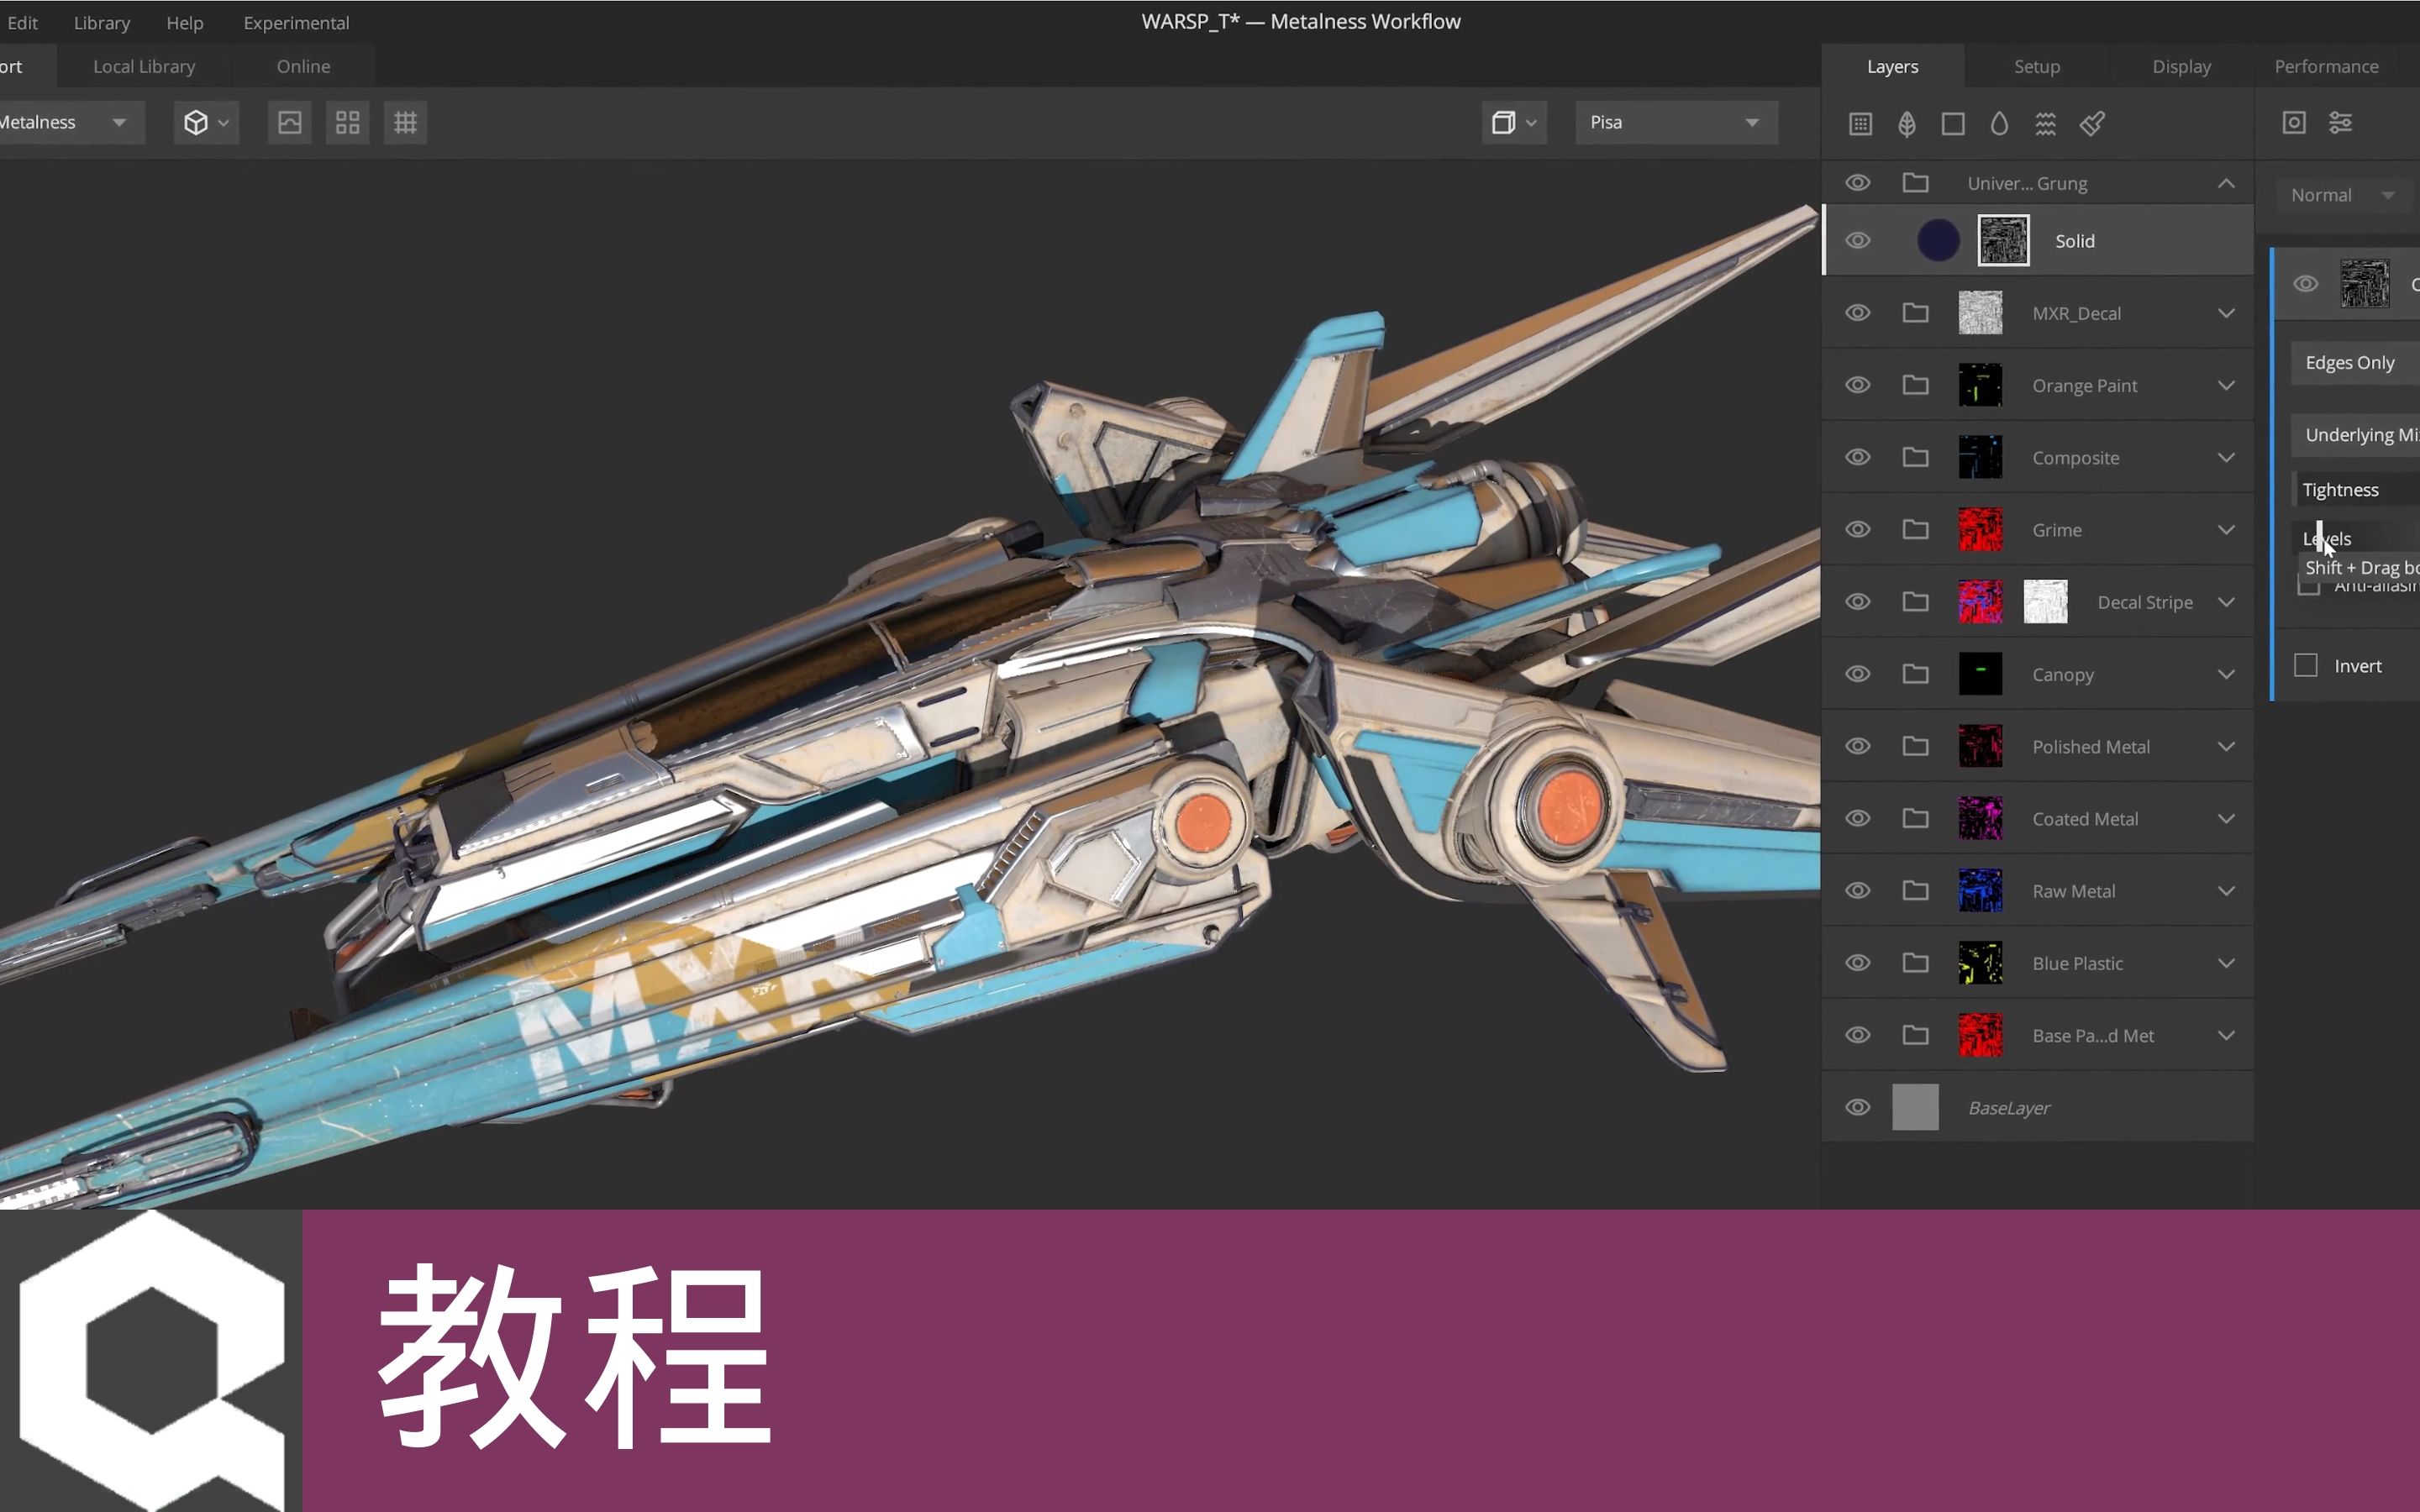Screen dimensions: 2420x1512
Task: Select the Atlas layer icon (leaf)
Action: click(1907, 123)
